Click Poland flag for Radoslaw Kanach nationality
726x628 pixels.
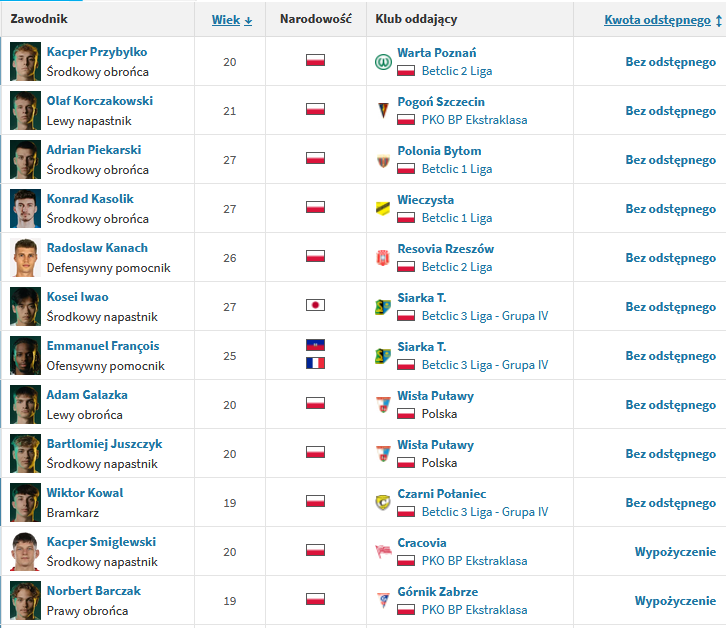315,256
